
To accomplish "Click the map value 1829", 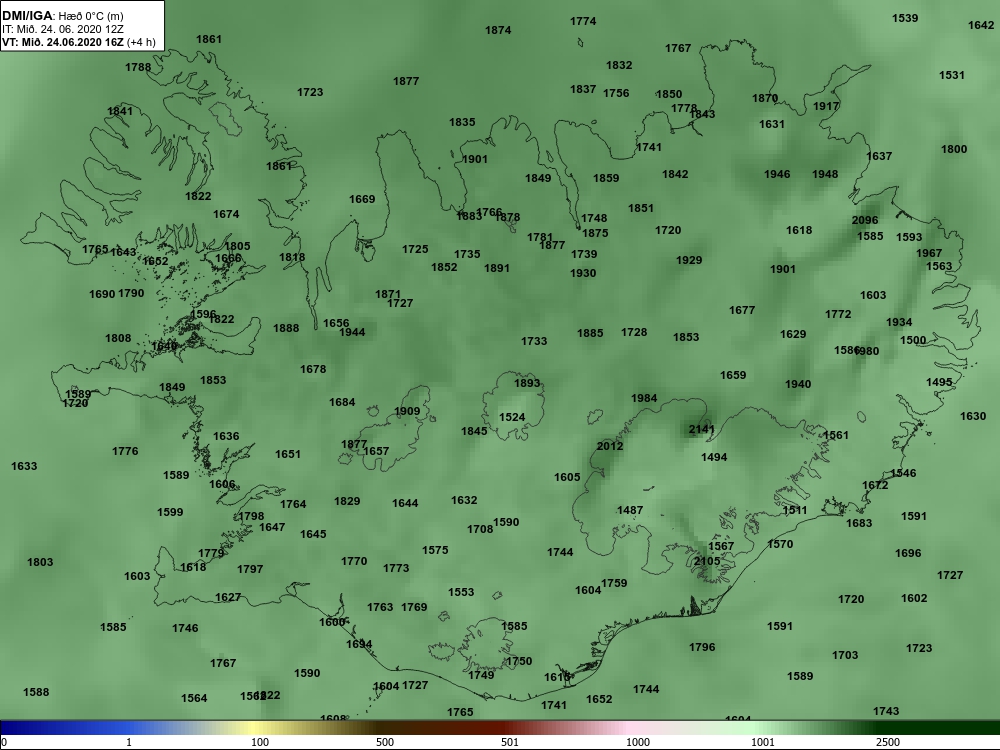I will pos(348,501).
